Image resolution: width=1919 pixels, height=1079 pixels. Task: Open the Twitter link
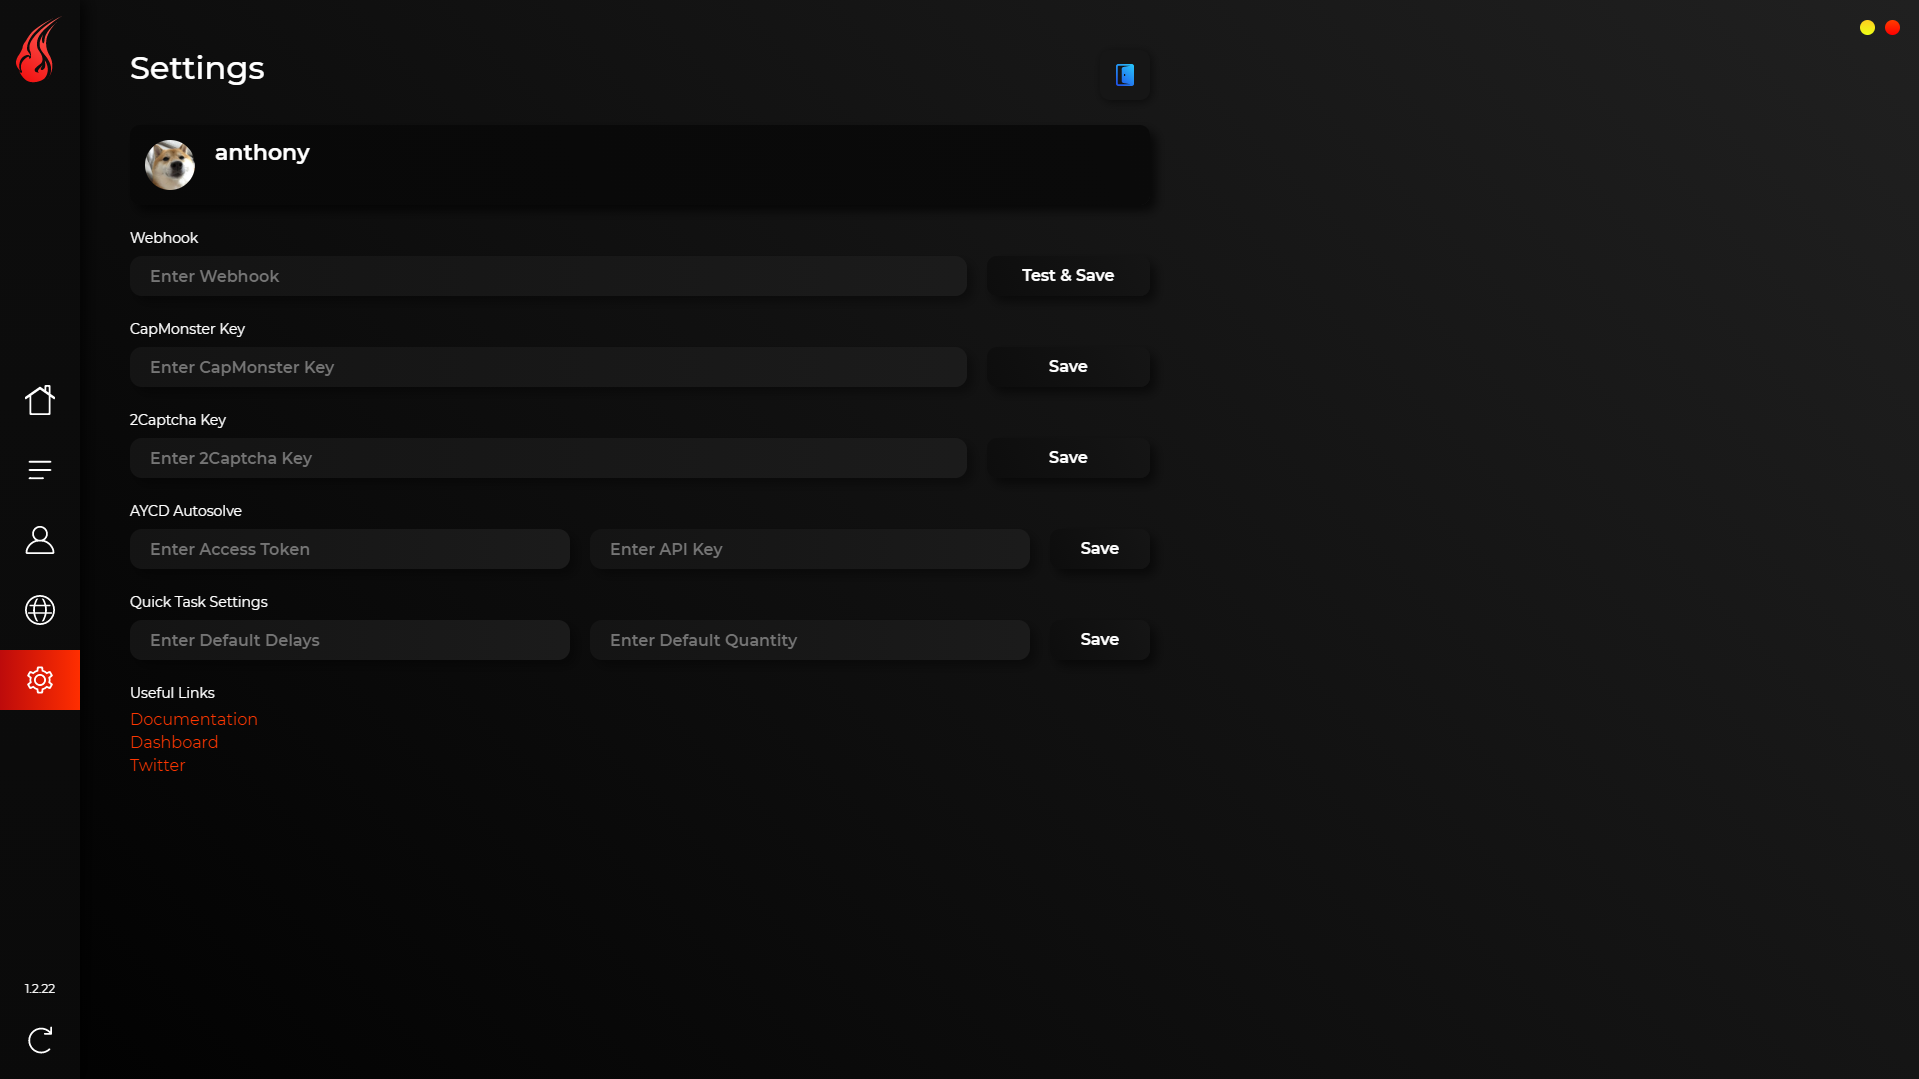click(x=158, y=765)
